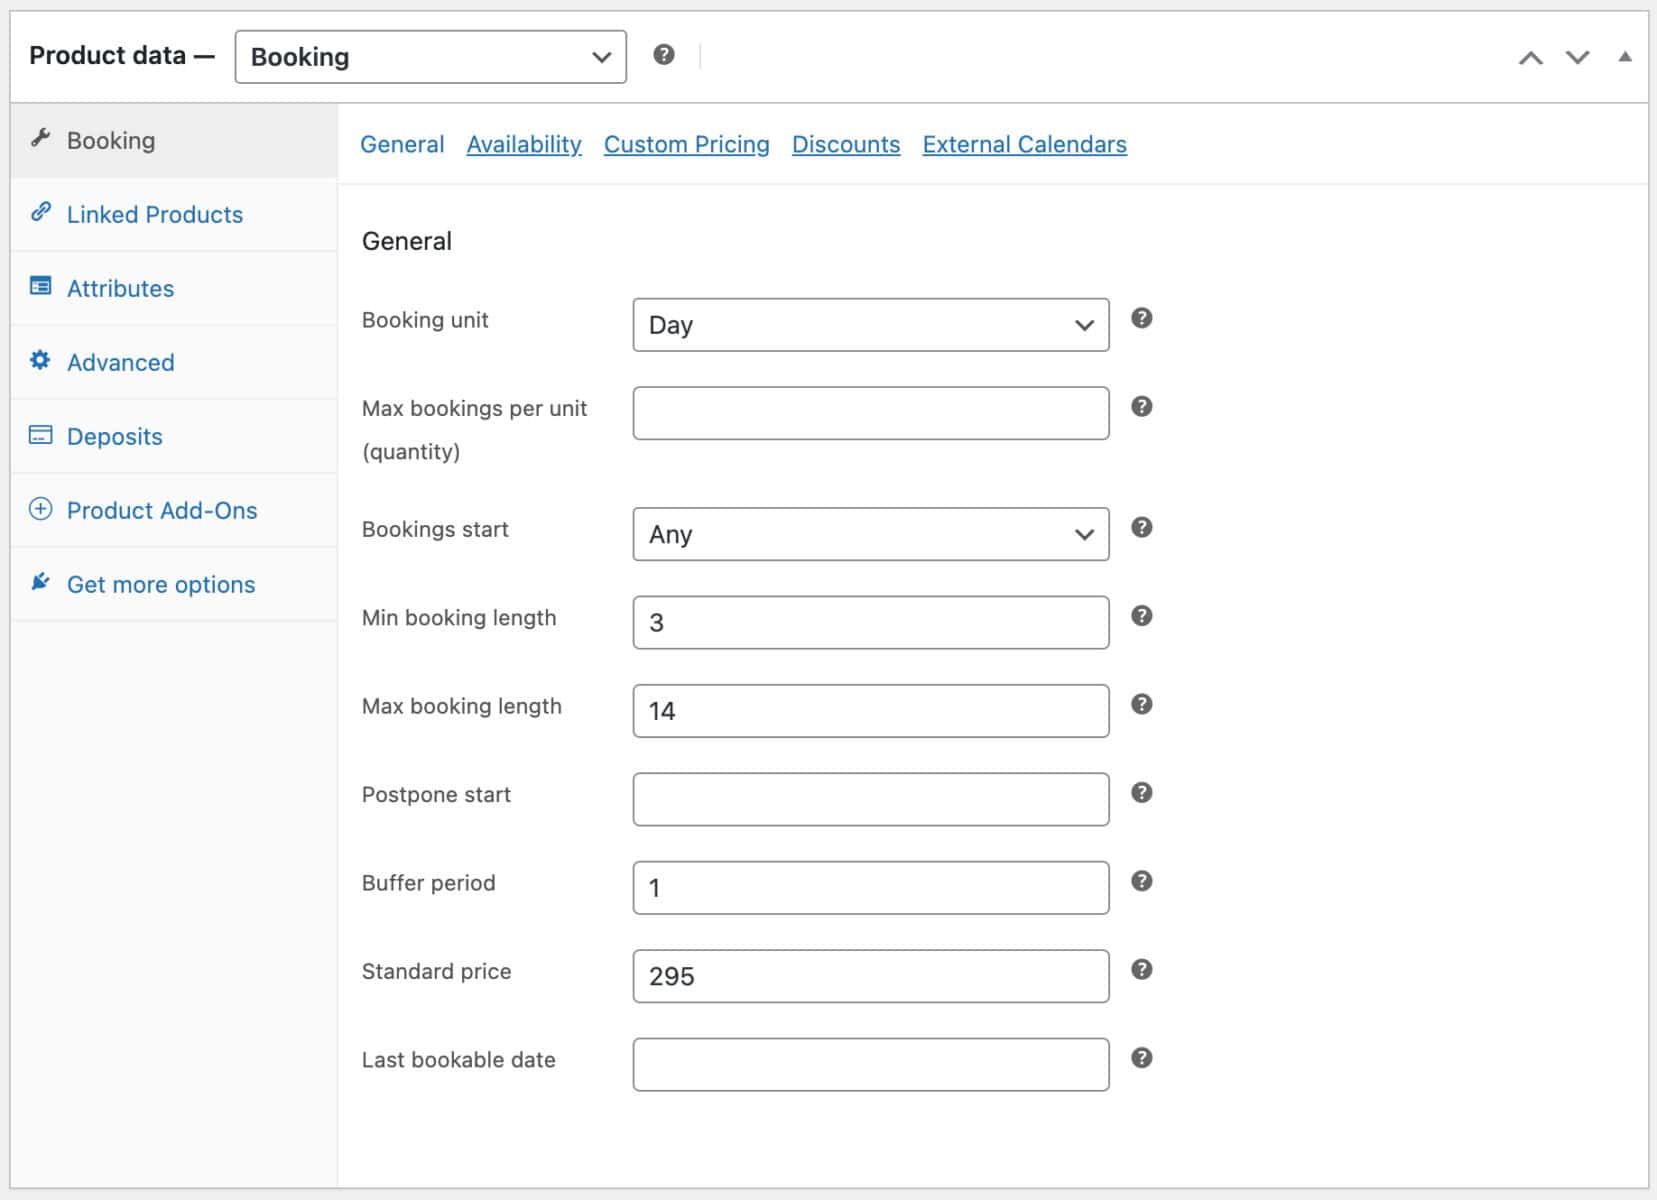Click help icon beside product type selector
1657x1200 pixels.
click(663, 55)
